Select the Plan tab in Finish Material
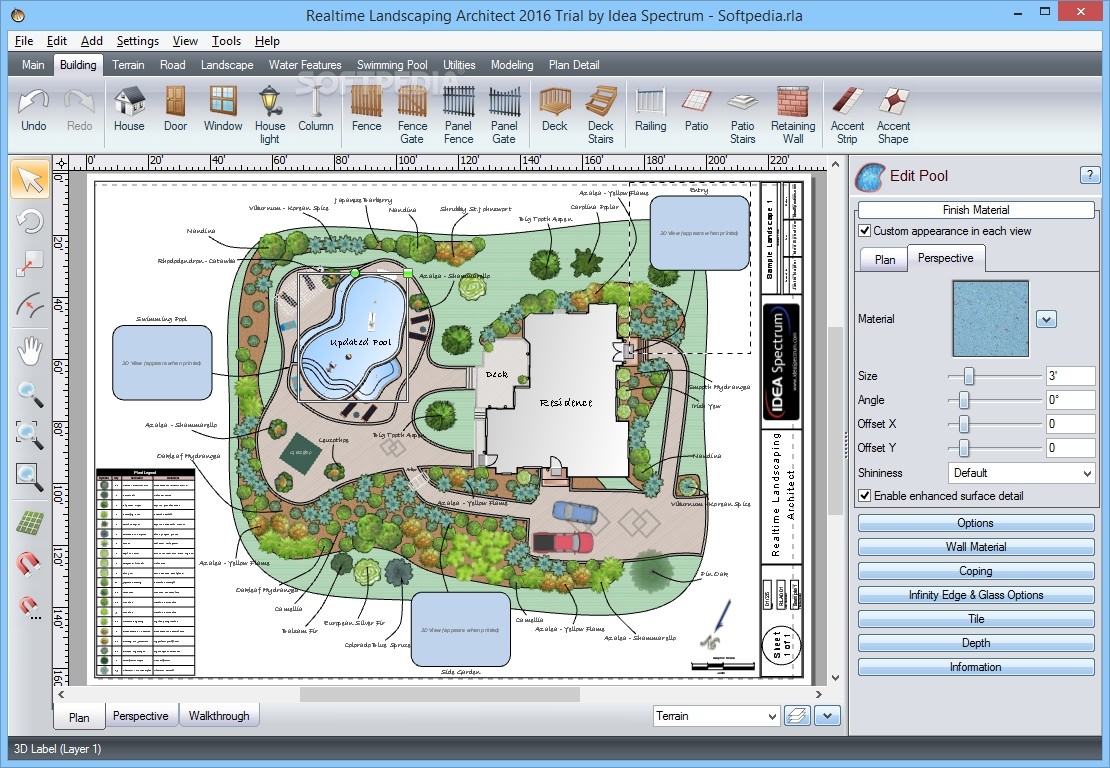This screenshot has height=768, width=1110. 884,259
